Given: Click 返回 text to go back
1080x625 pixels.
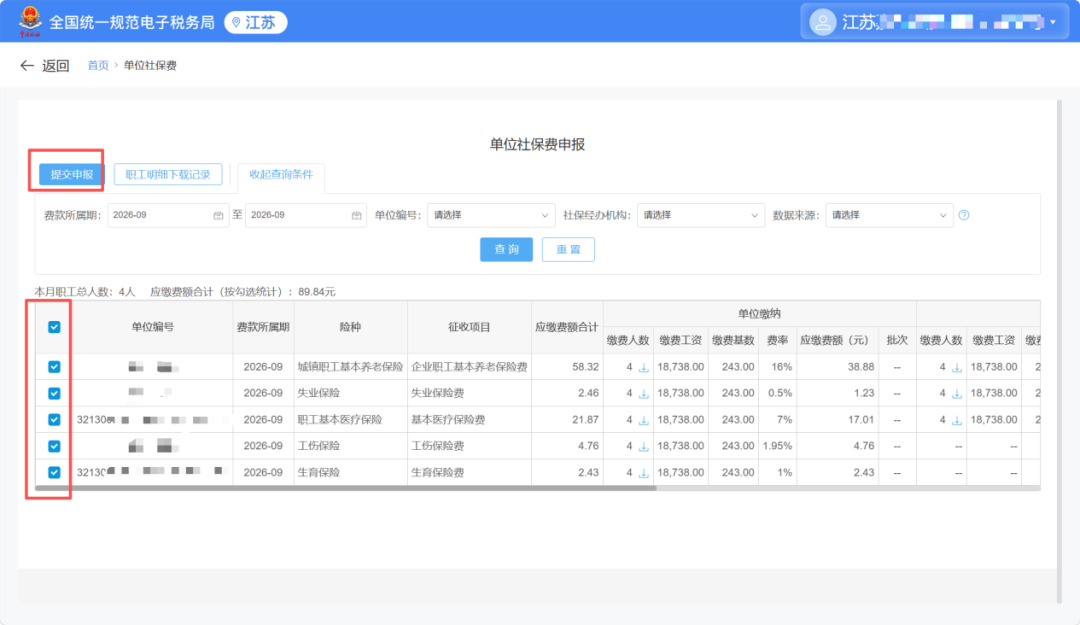Looking at the screenshot, I should (56, 65).
